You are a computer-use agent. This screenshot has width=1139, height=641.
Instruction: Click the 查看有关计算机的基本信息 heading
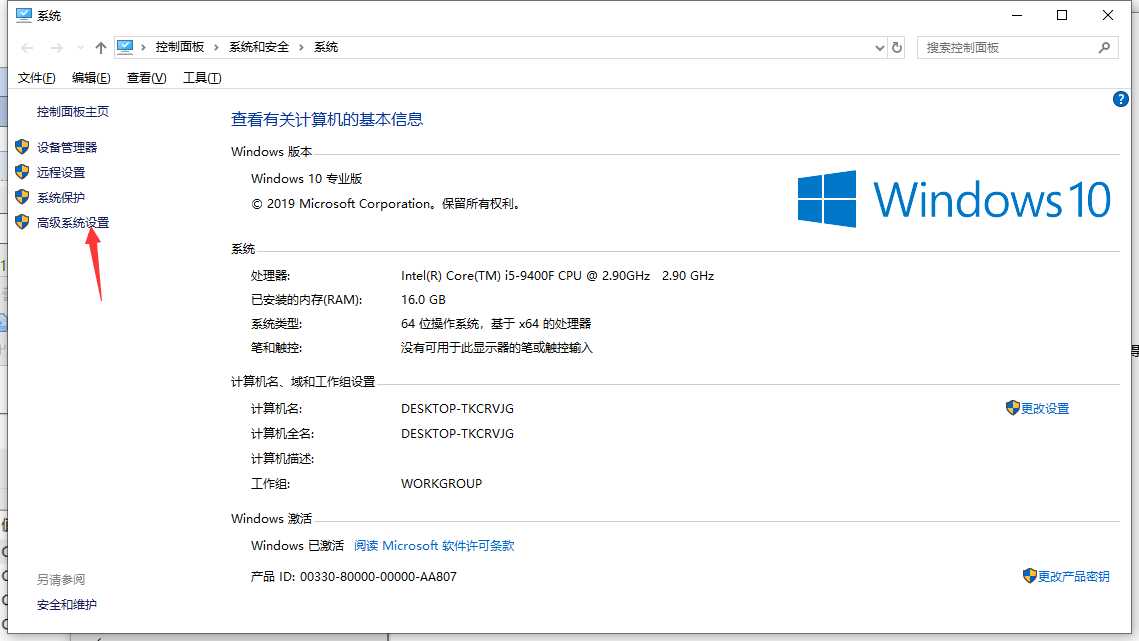pyautogui.click(x=327, y=119)
